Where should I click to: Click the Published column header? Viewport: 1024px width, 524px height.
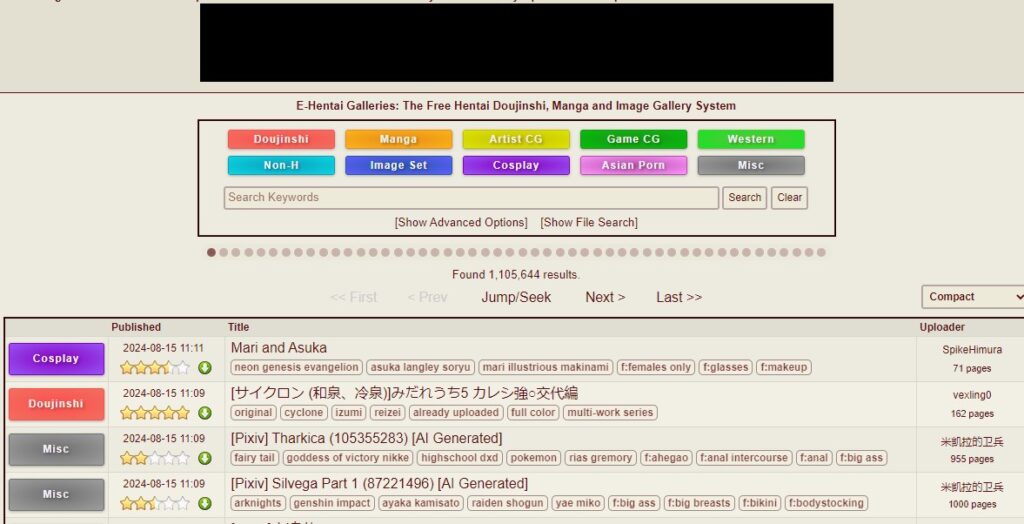(x=136, y=327)
